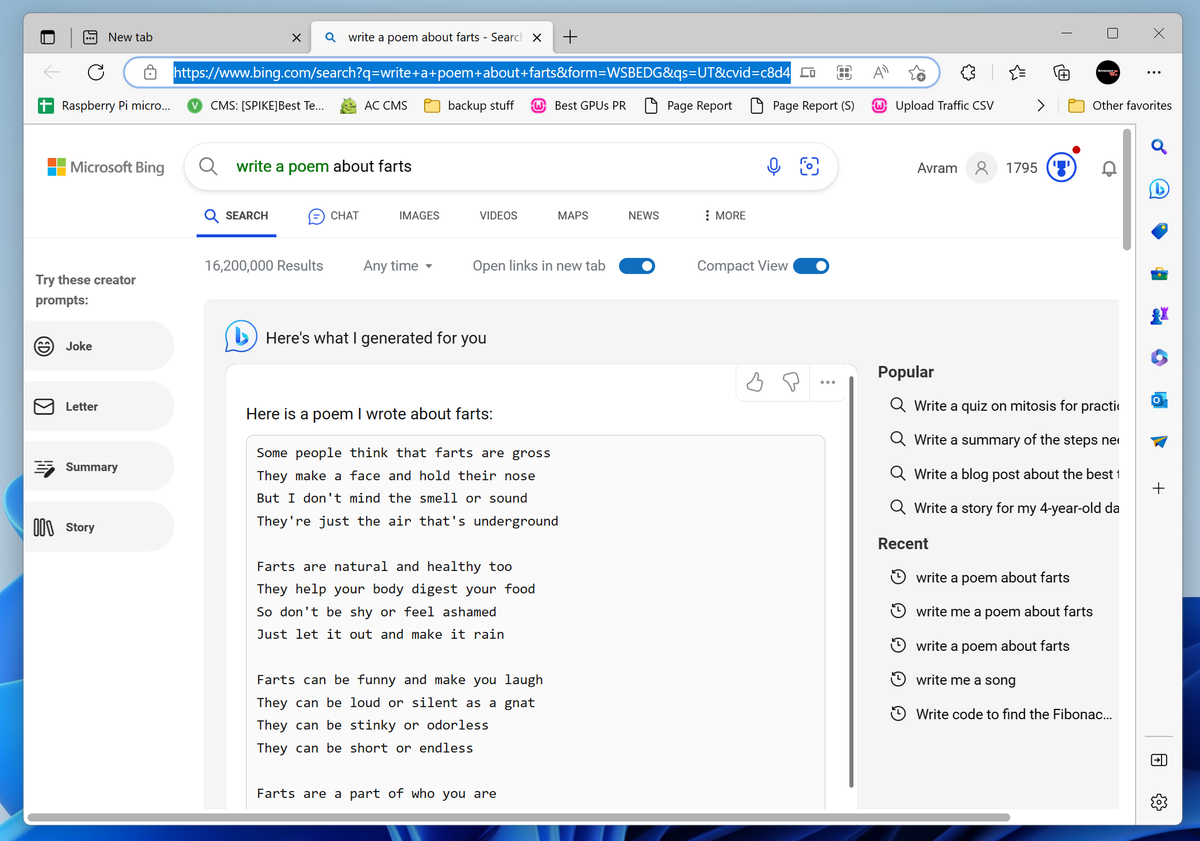Screen dimensions: 1200x841
Task: Open the Games icon in the Edge sidebar
Action: (x=1158, y=315)
